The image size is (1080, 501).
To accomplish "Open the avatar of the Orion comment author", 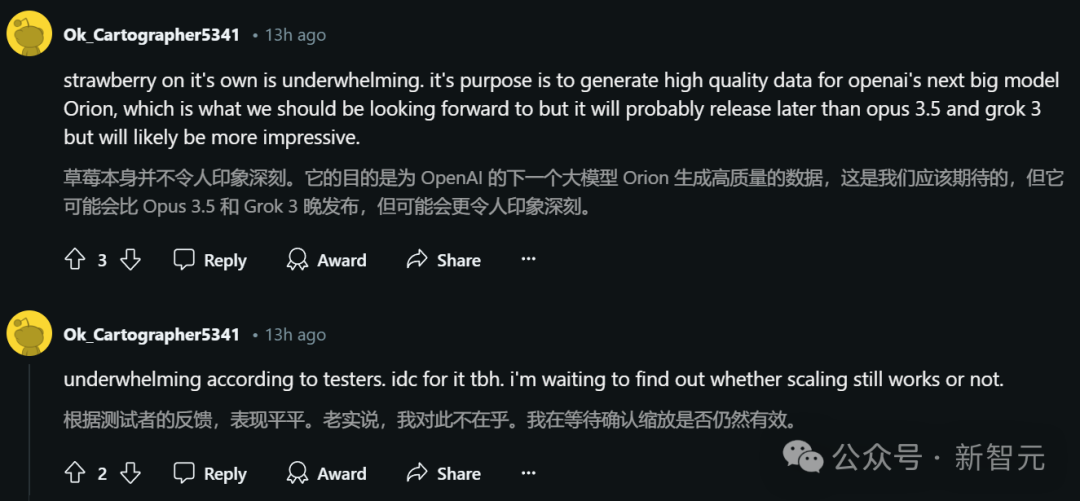I will [x=29, y=34].
